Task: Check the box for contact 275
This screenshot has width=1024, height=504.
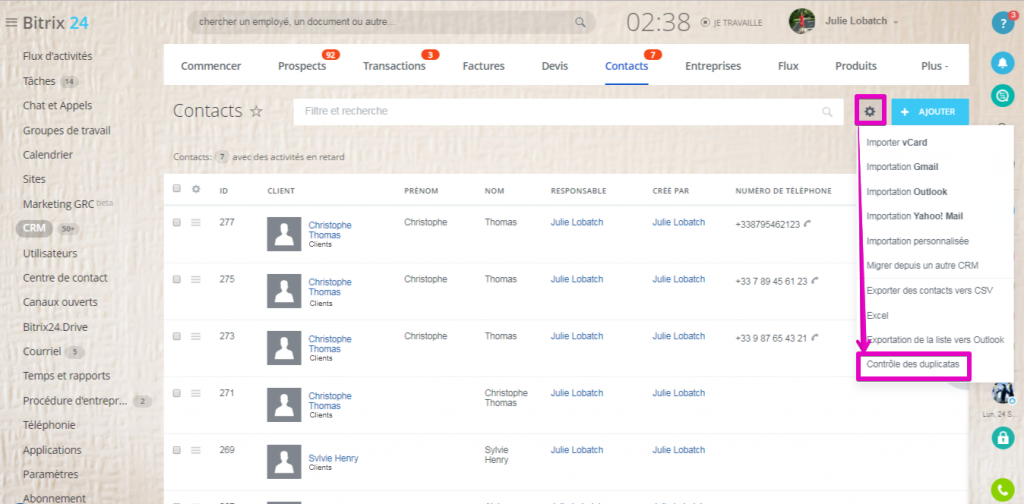Action: coord(176,279)
